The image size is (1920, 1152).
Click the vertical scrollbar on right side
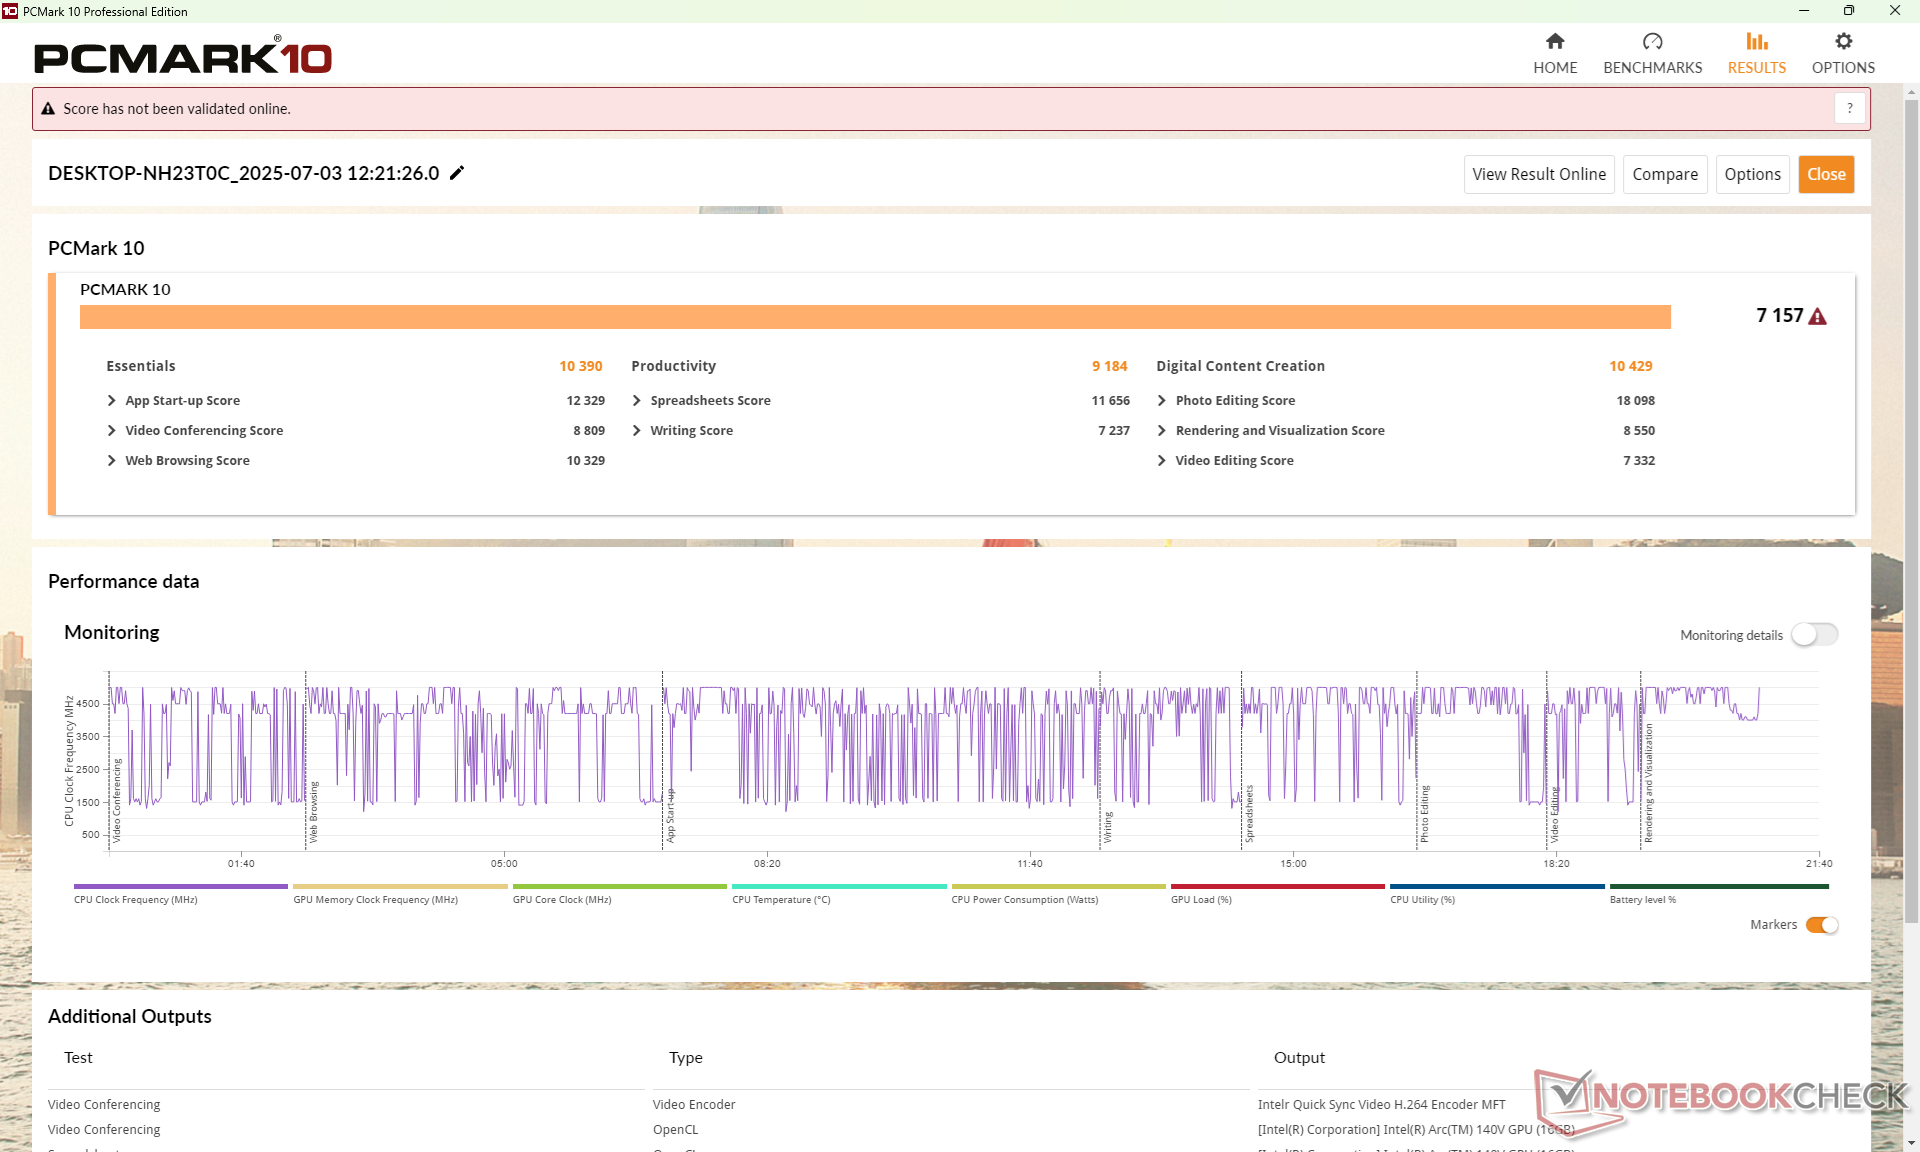[1911, 500]
